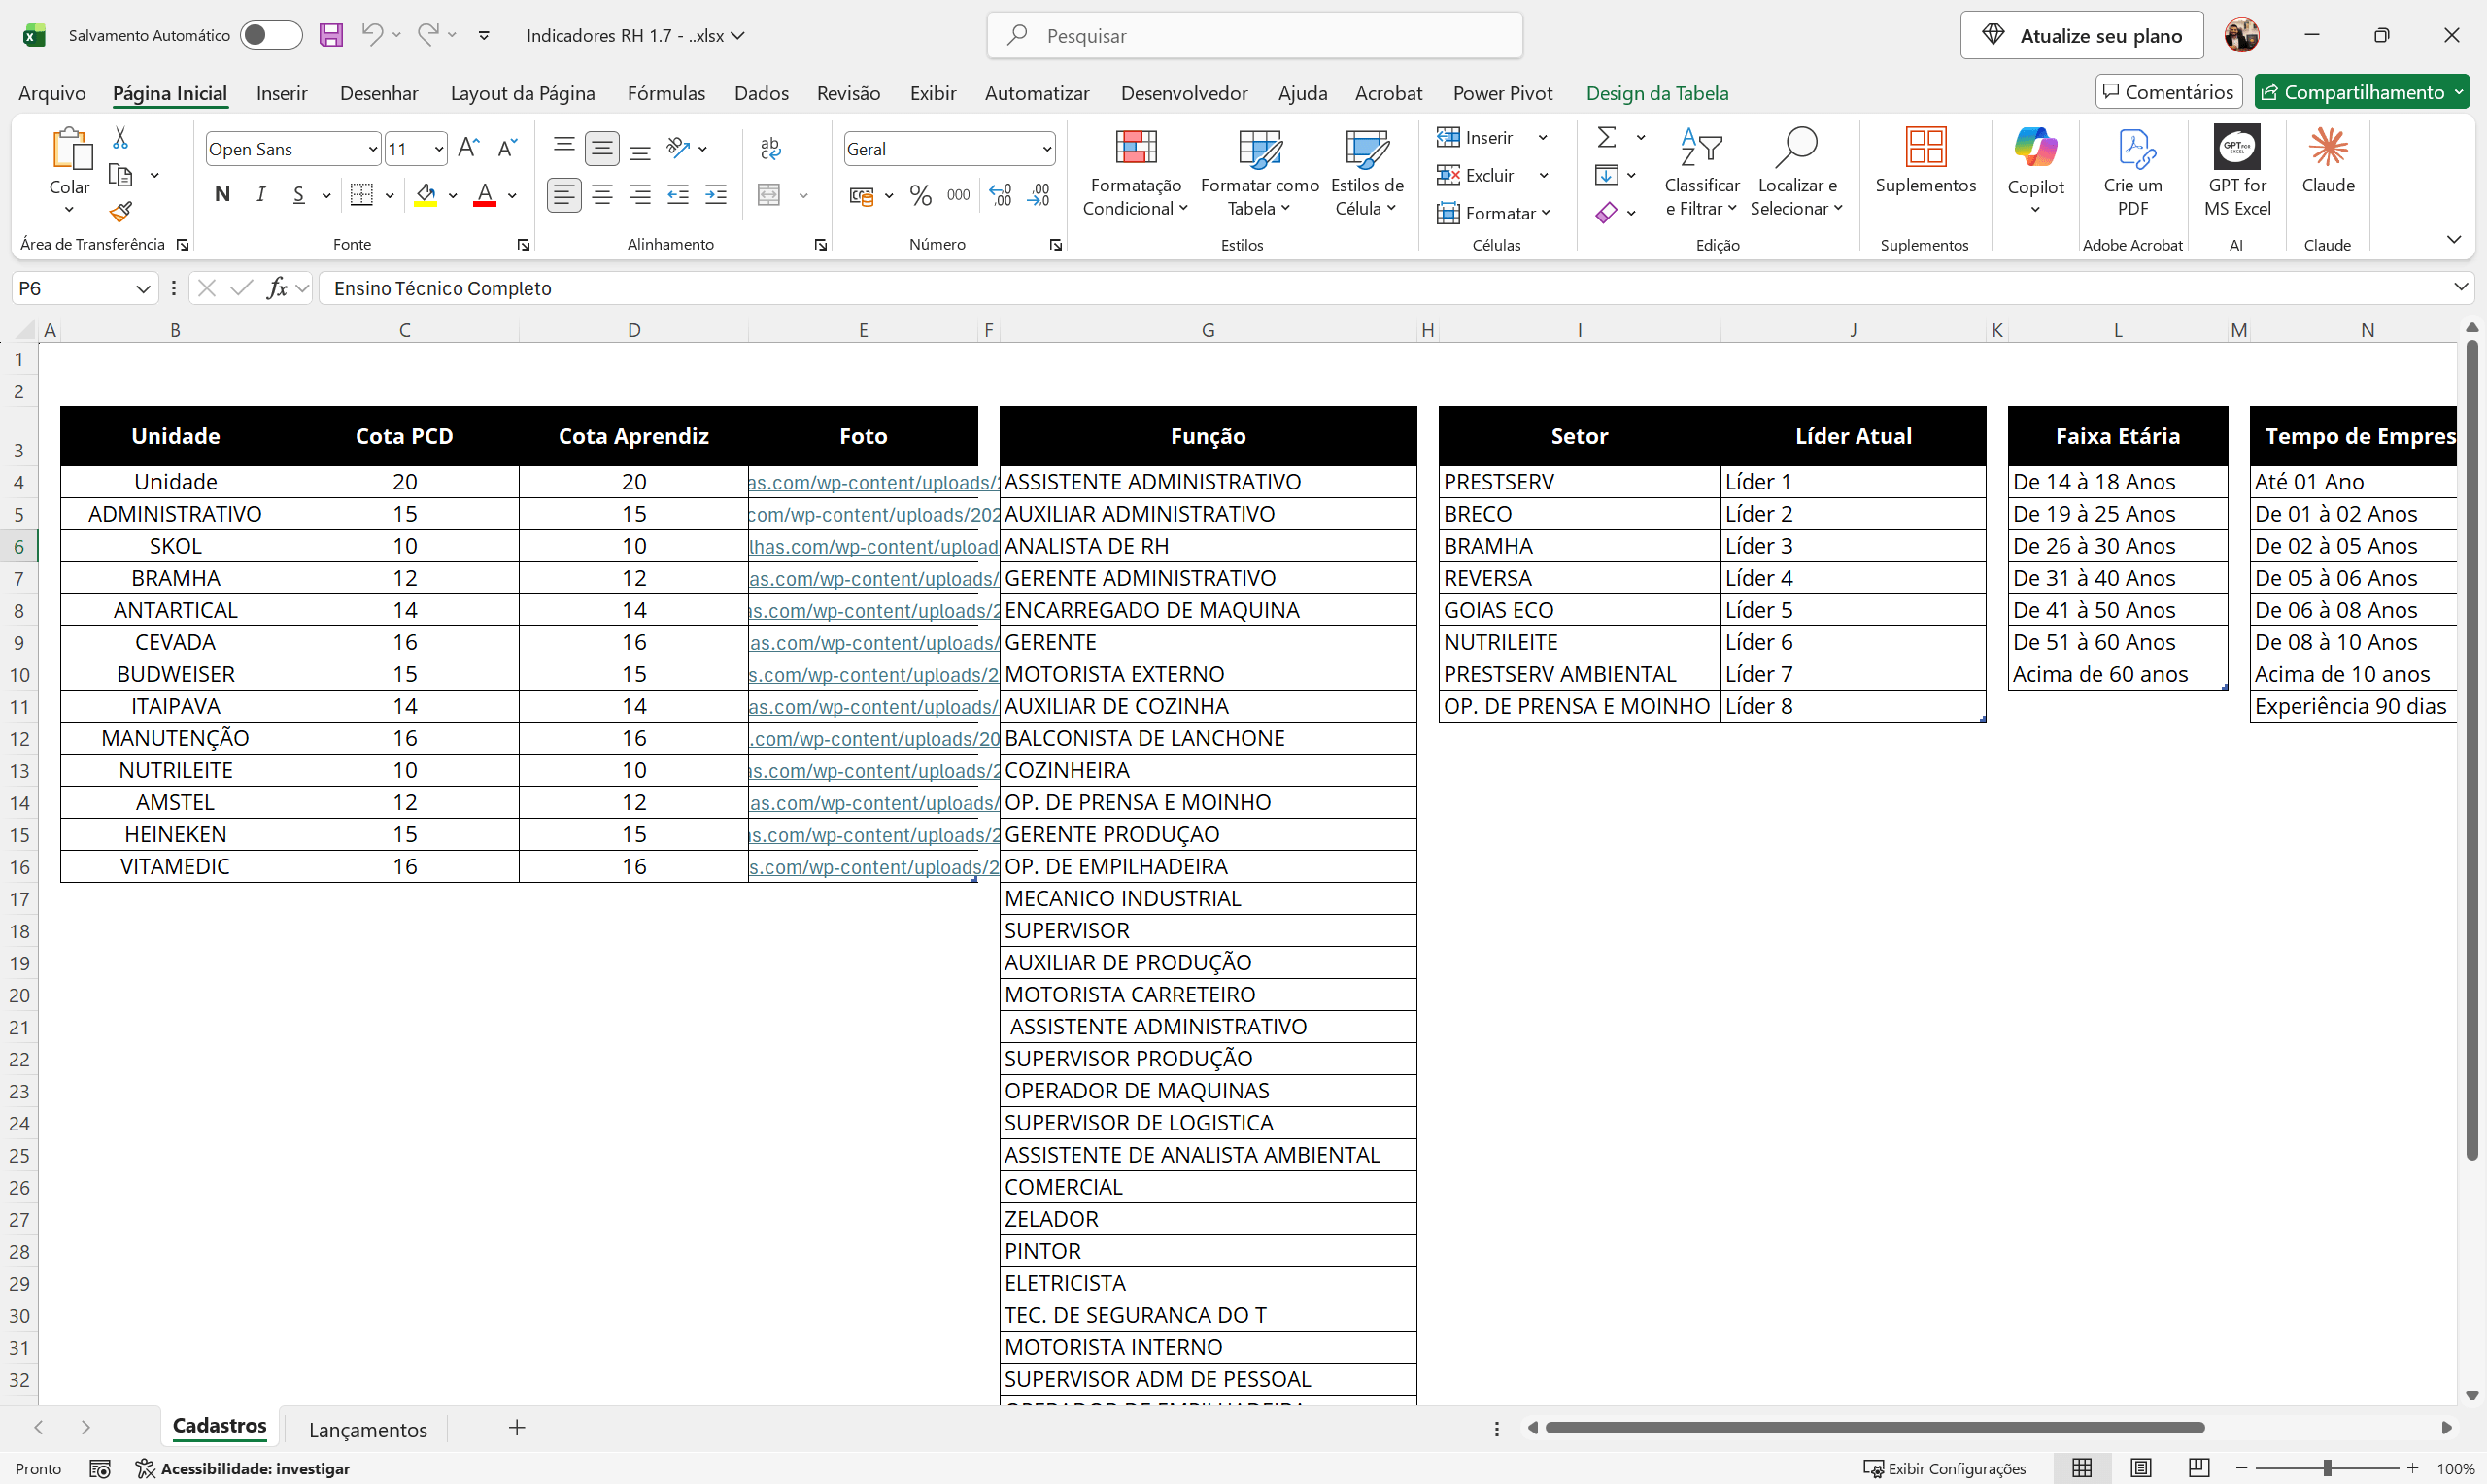Click the AutoSum sigma icon
Image resolution: width=2487 pixels, height=1484 pixels.
[1607, 137]
